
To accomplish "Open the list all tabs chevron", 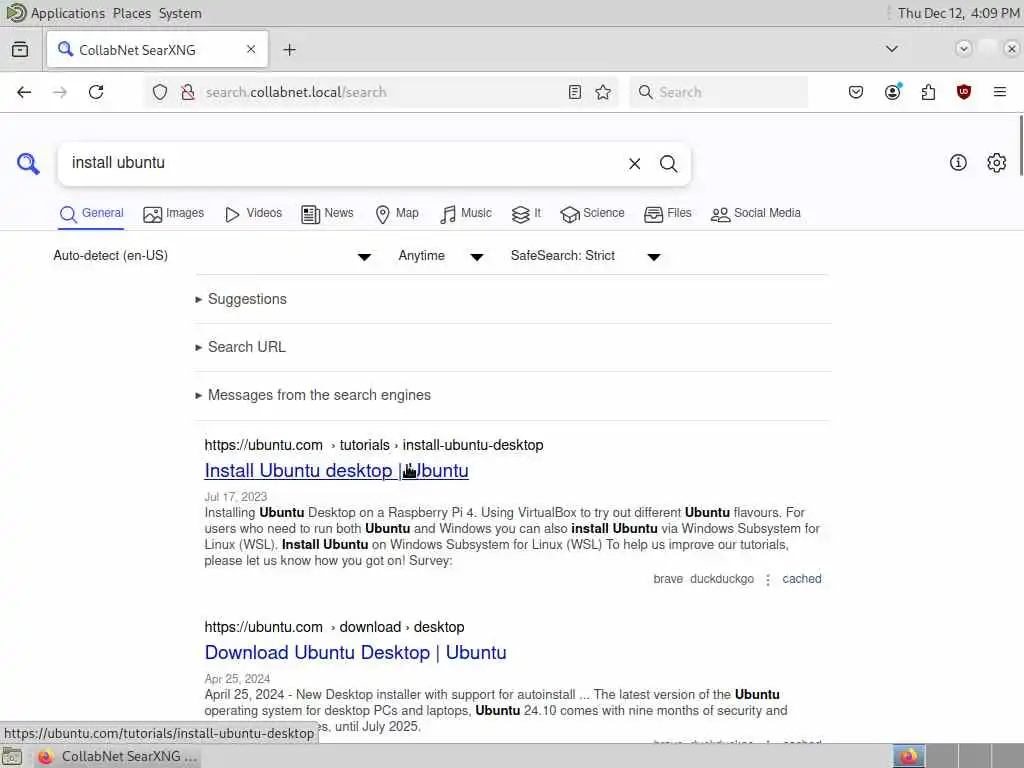I will [x=891, y=49].
